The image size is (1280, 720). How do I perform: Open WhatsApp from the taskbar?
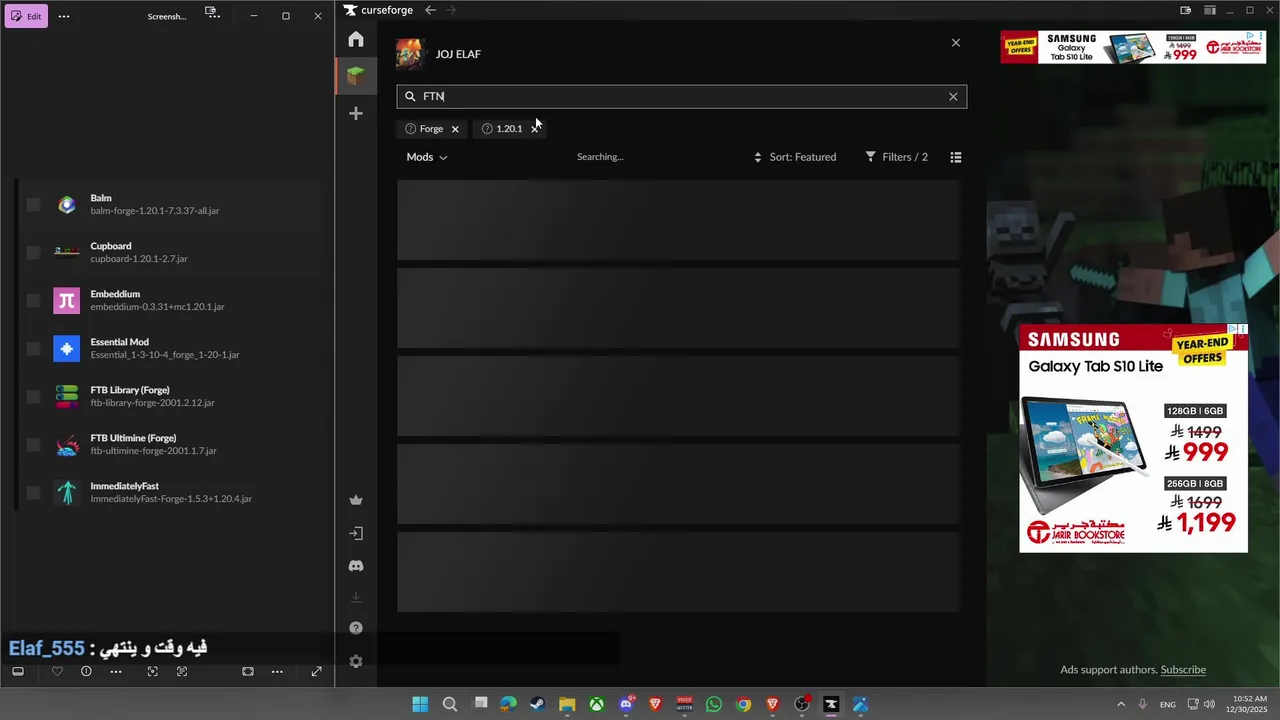pos(713,704)
